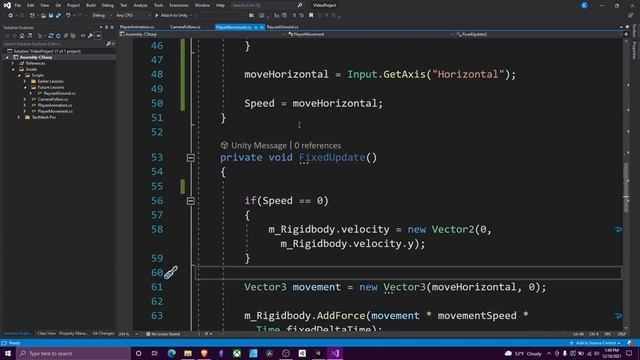640x360 pixels.
Task: Open the PlayerMovement class navigation dropdown
Action: (x=370, y=34)
